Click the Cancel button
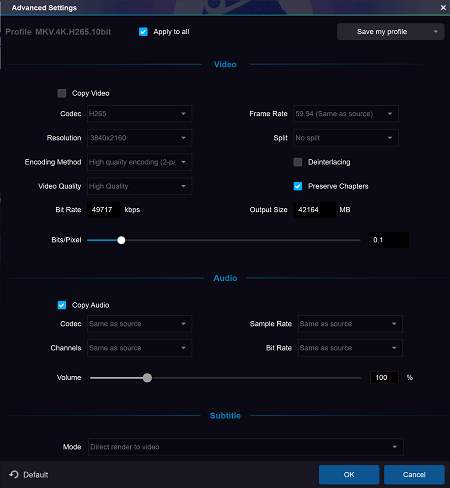Viewport: 450px width, 488px height. tap(414, 474)
